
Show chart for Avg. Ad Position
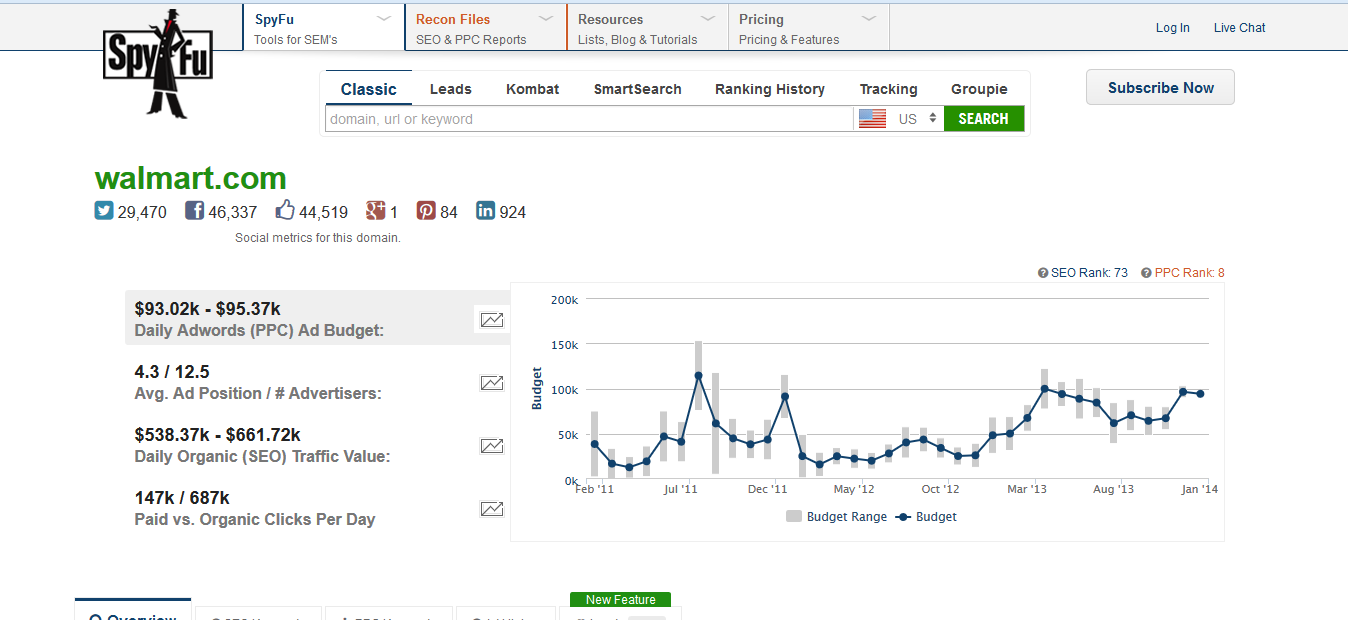491,383
